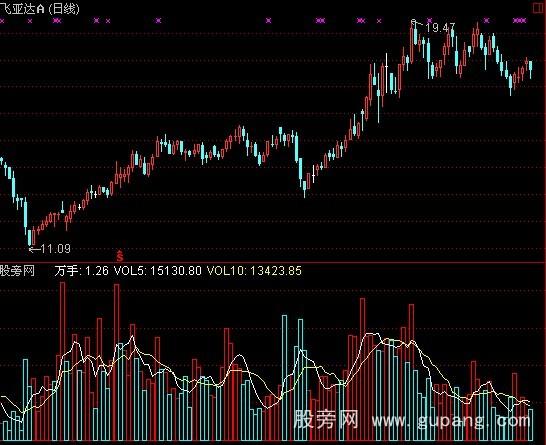Click the VOL10: 13423.85 indicator label
The image size is (546, 445).
[x=254, y=271]
